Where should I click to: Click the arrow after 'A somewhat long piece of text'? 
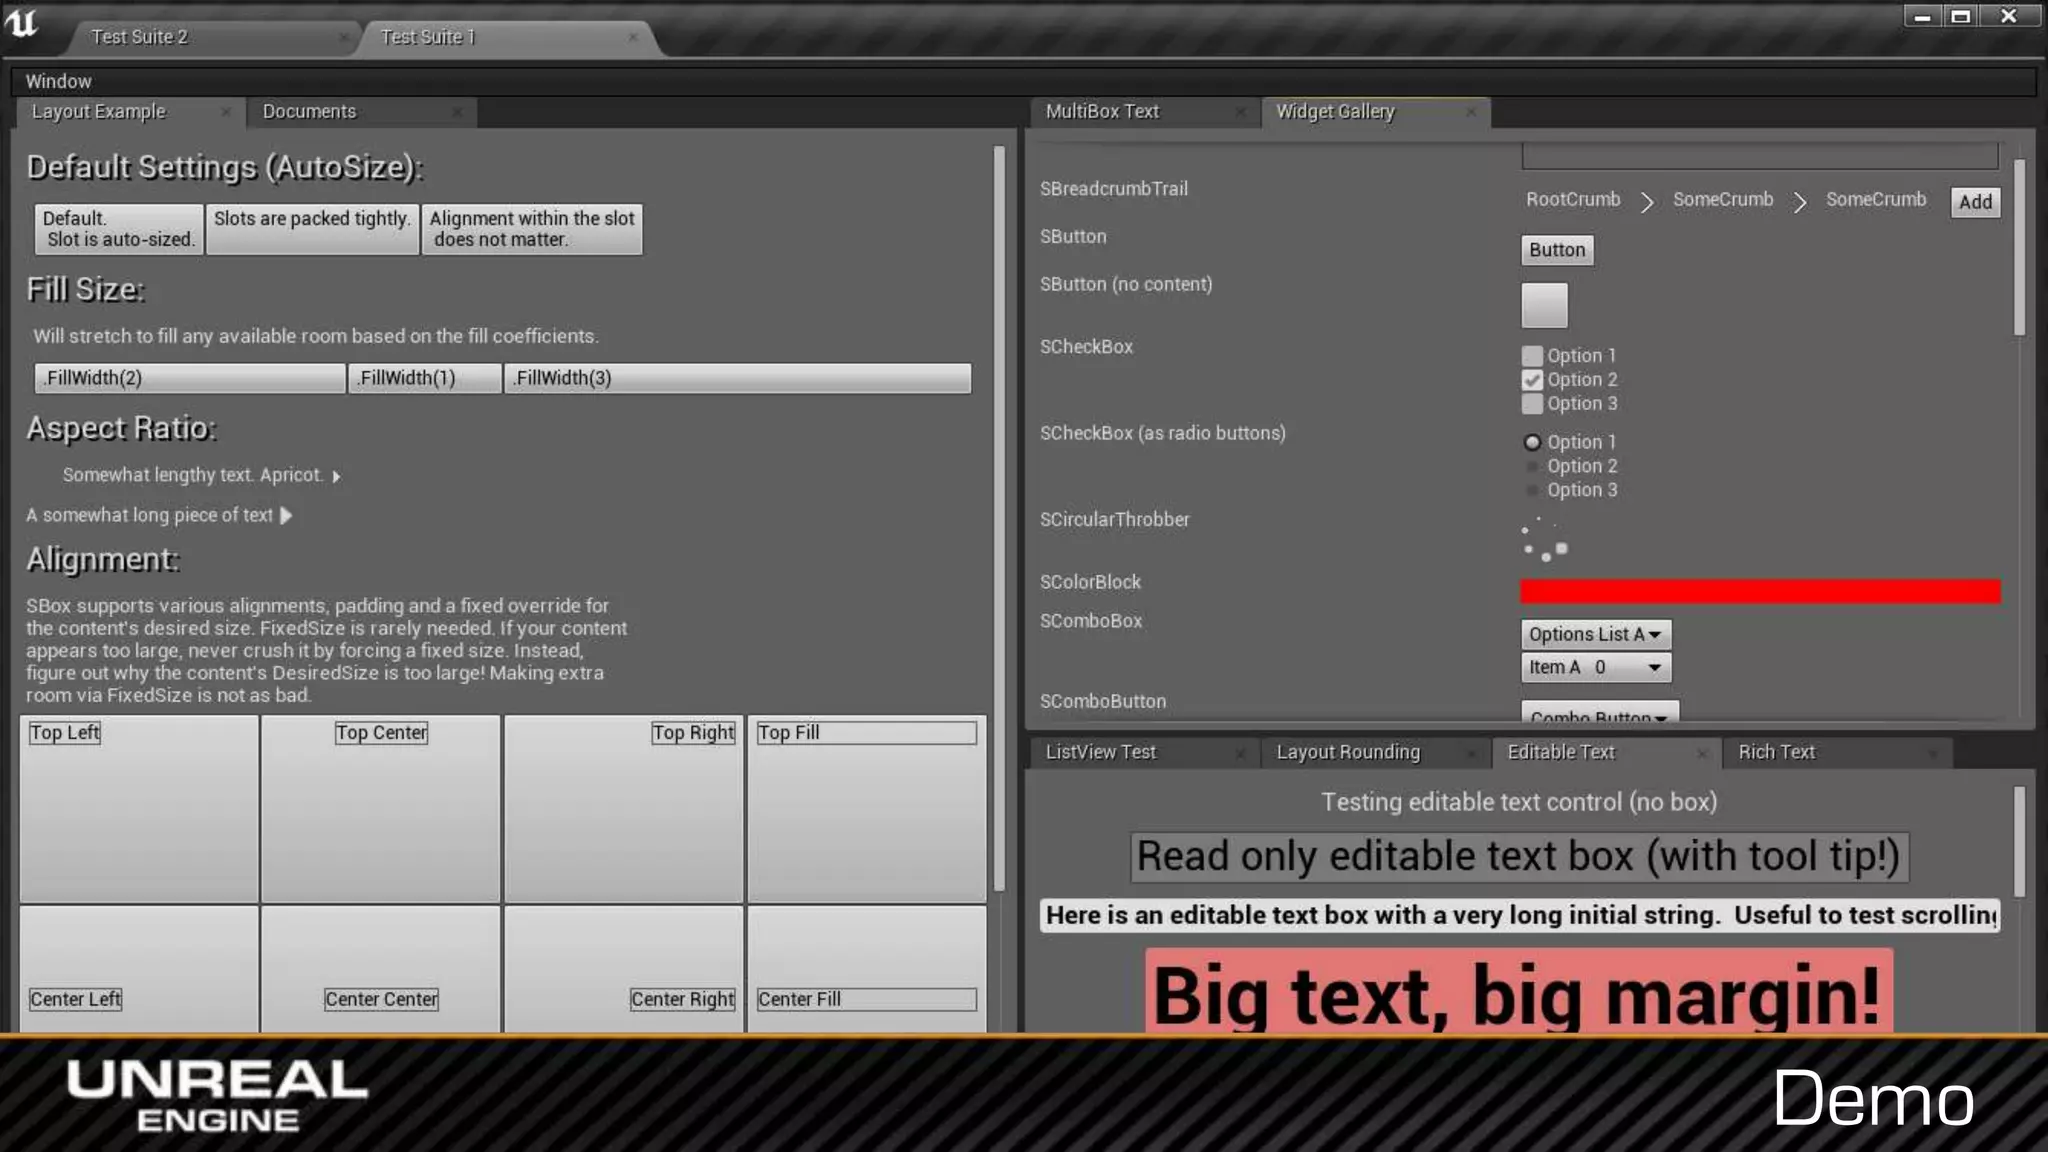pyautogui.click(x=286, y=516)
